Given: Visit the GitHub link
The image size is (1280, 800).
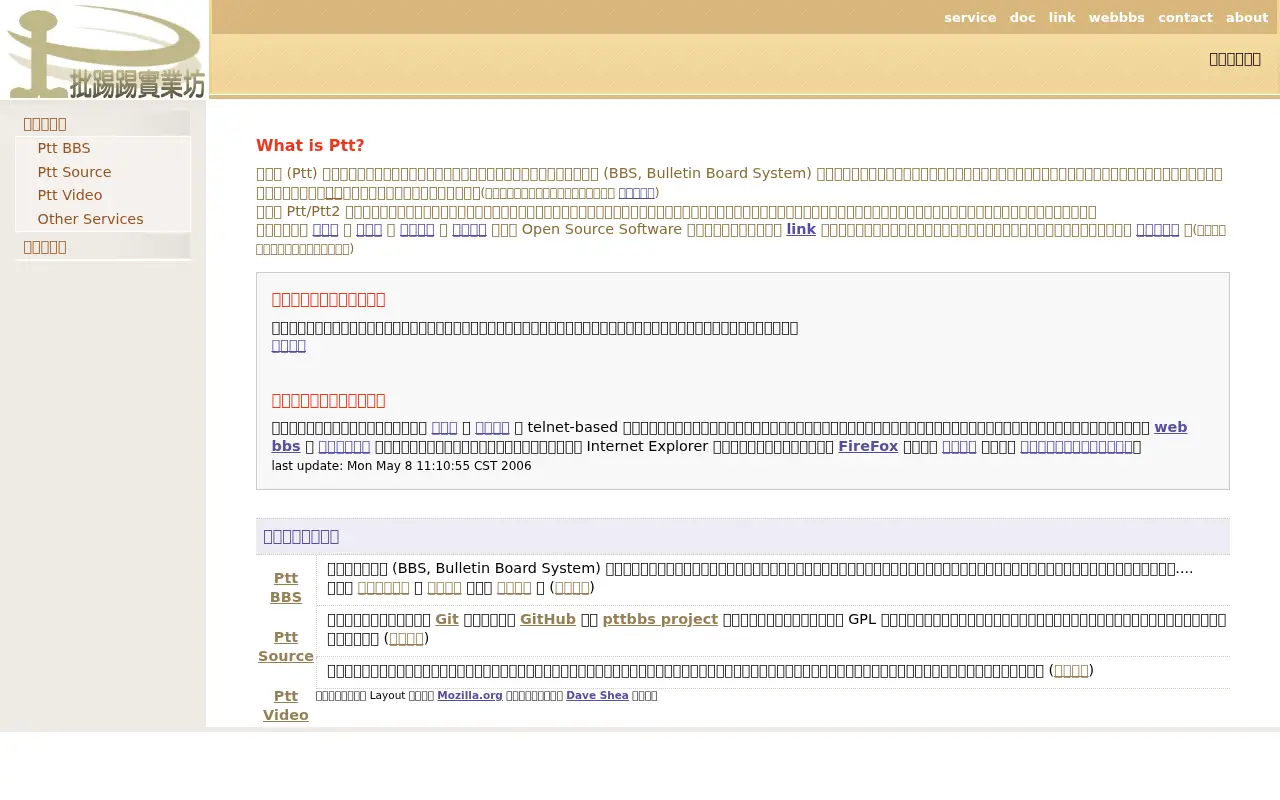Looking at the screenshot, I should (548, 619).
